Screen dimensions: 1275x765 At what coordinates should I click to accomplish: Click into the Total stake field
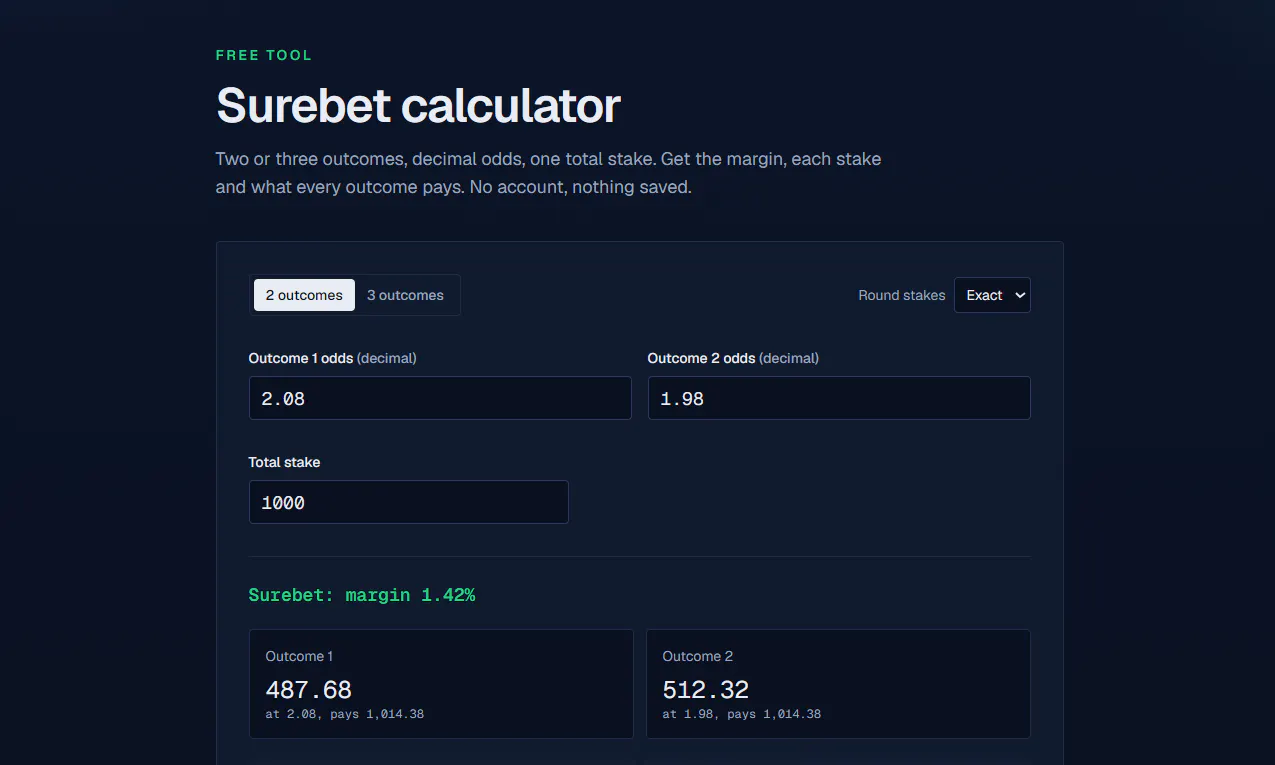(409, 502)
